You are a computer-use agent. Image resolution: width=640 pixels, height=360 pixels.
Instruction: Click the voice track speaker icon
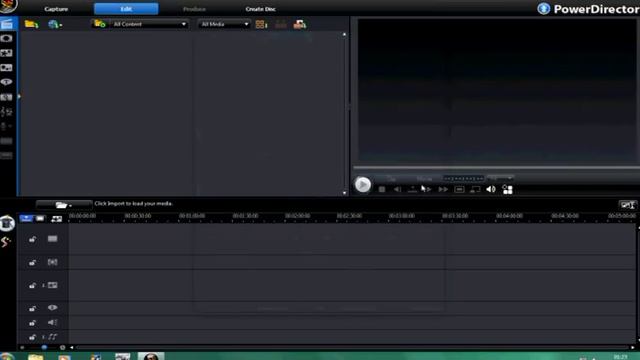(52, 322)
